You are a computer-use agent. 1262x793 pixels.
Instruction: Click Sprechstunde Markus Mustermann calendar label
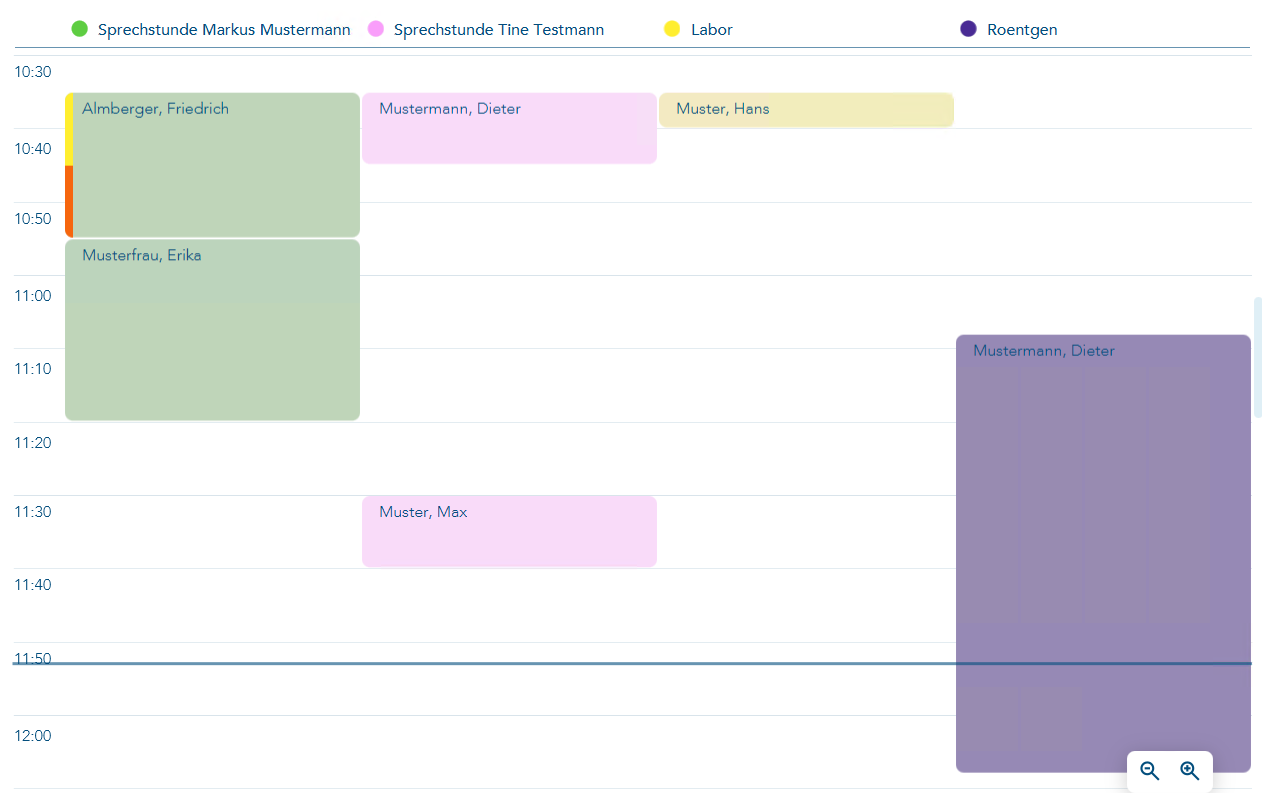(x=224, y=30)
